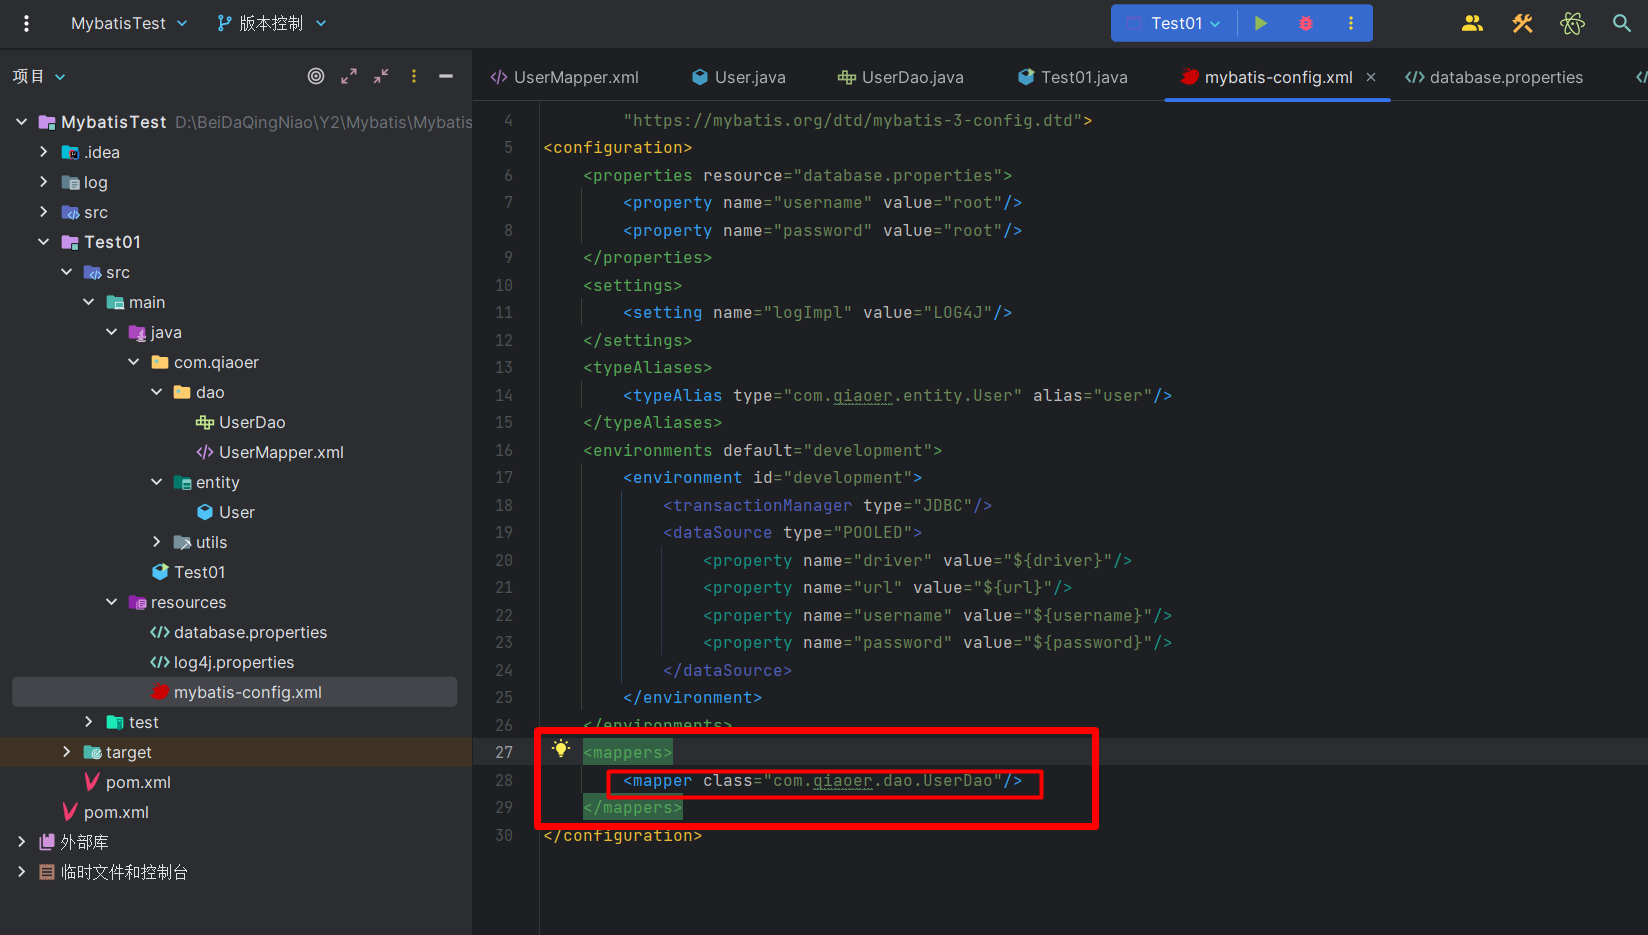This screenshot has width=1648, height=935.
Task: Collapse the dao package
Action: pos(156,392)
